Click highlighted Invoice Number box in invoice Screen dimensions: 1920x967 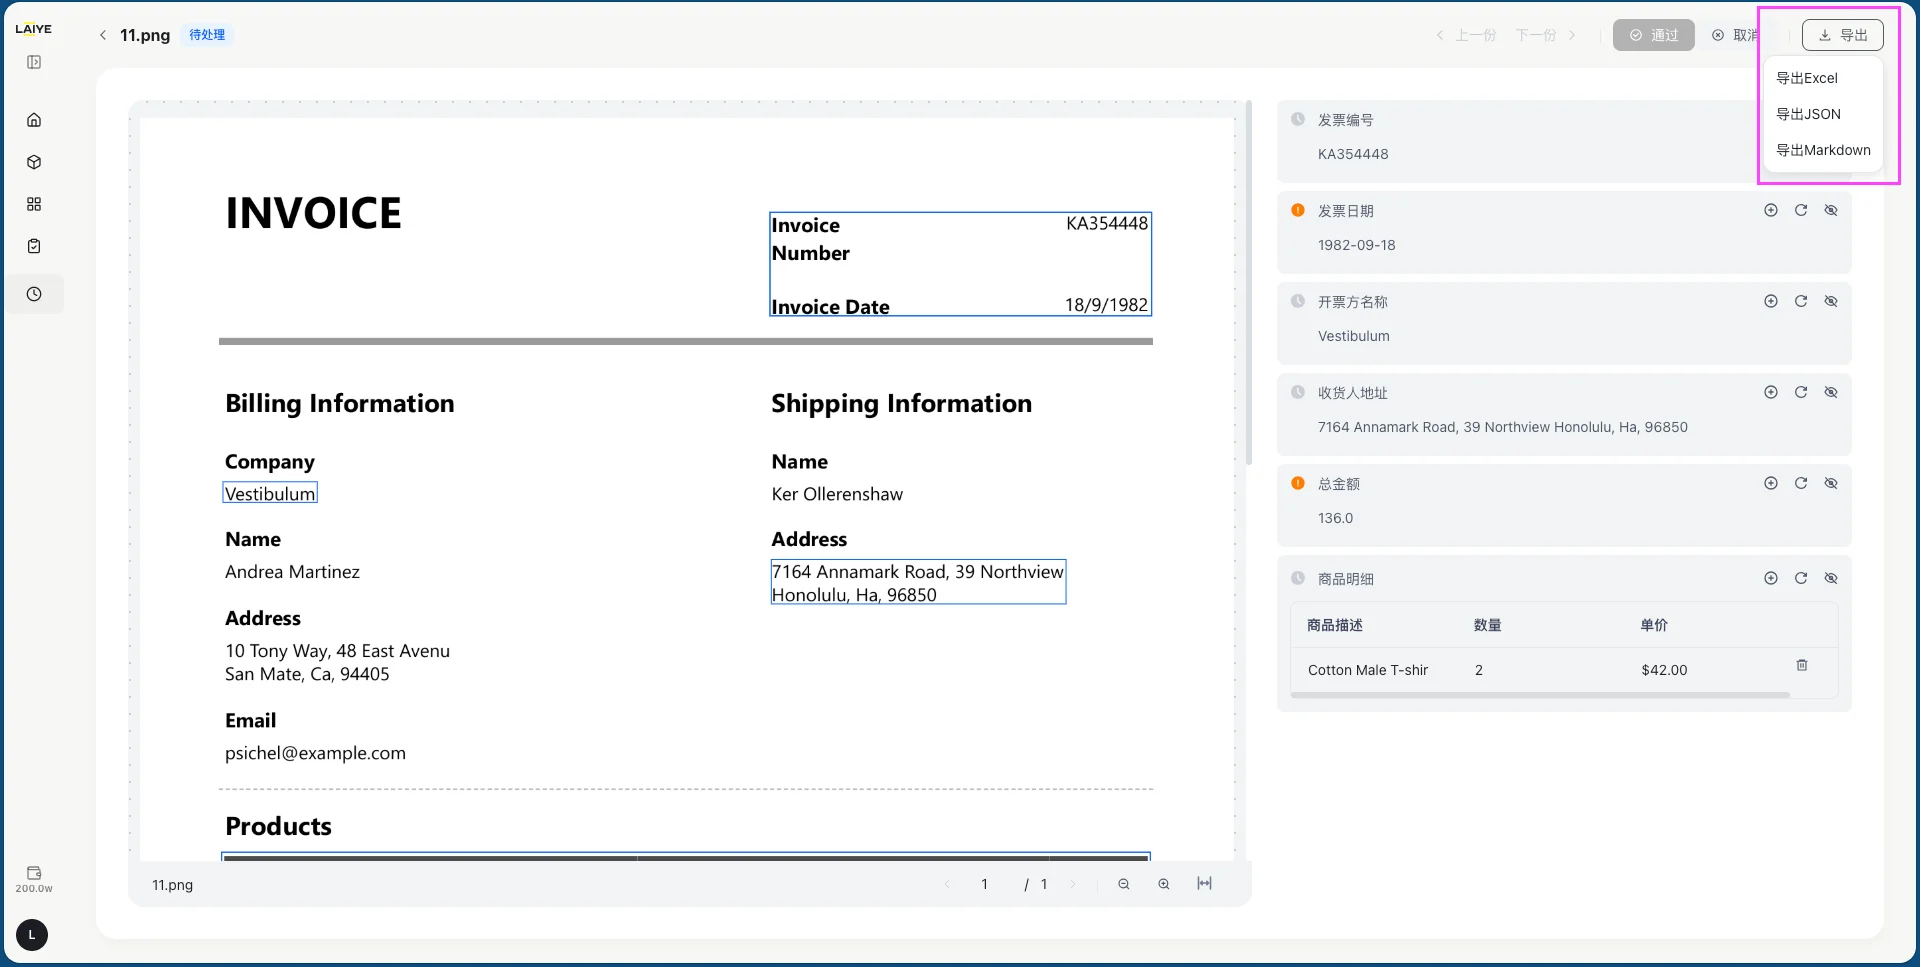click(x=960, y=264)
